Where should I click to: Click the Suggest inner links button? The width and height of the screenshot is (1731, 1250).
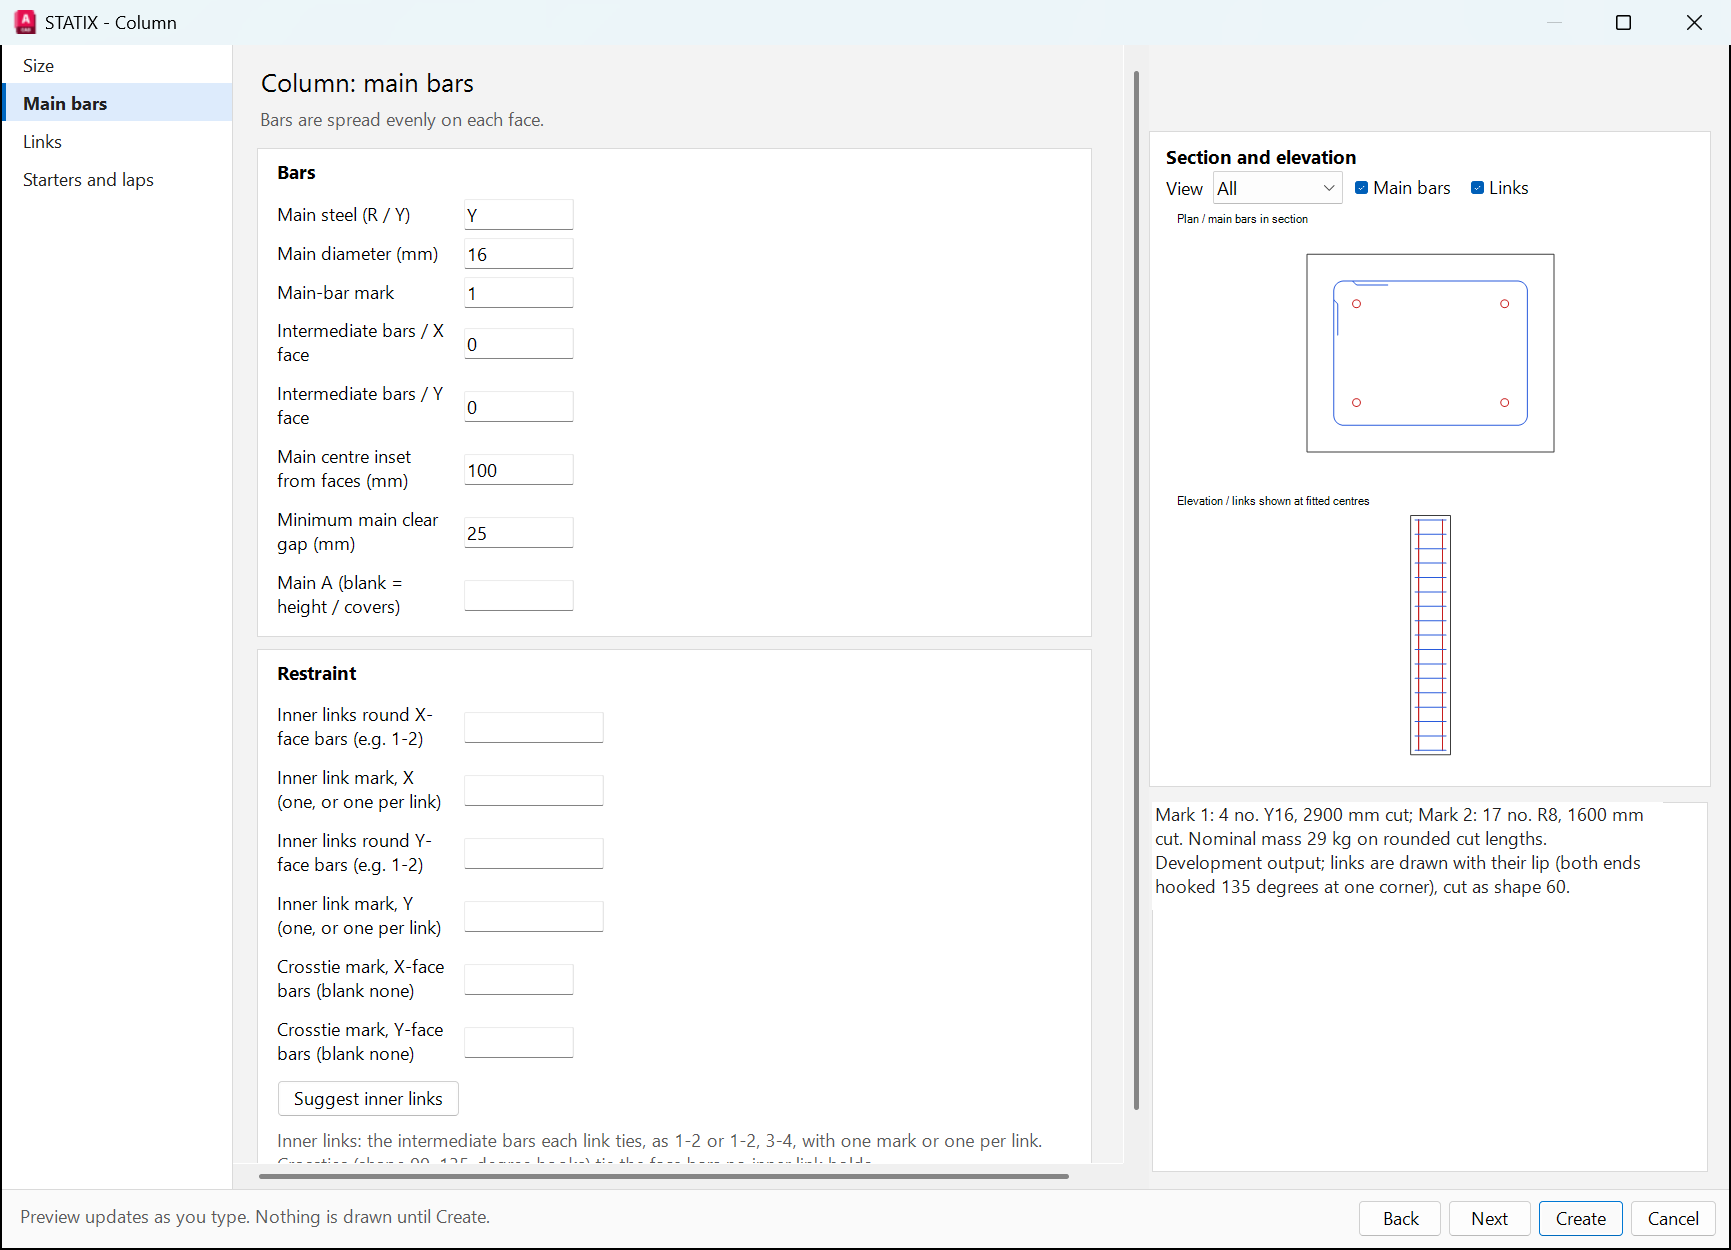(x=368, y=1098)
